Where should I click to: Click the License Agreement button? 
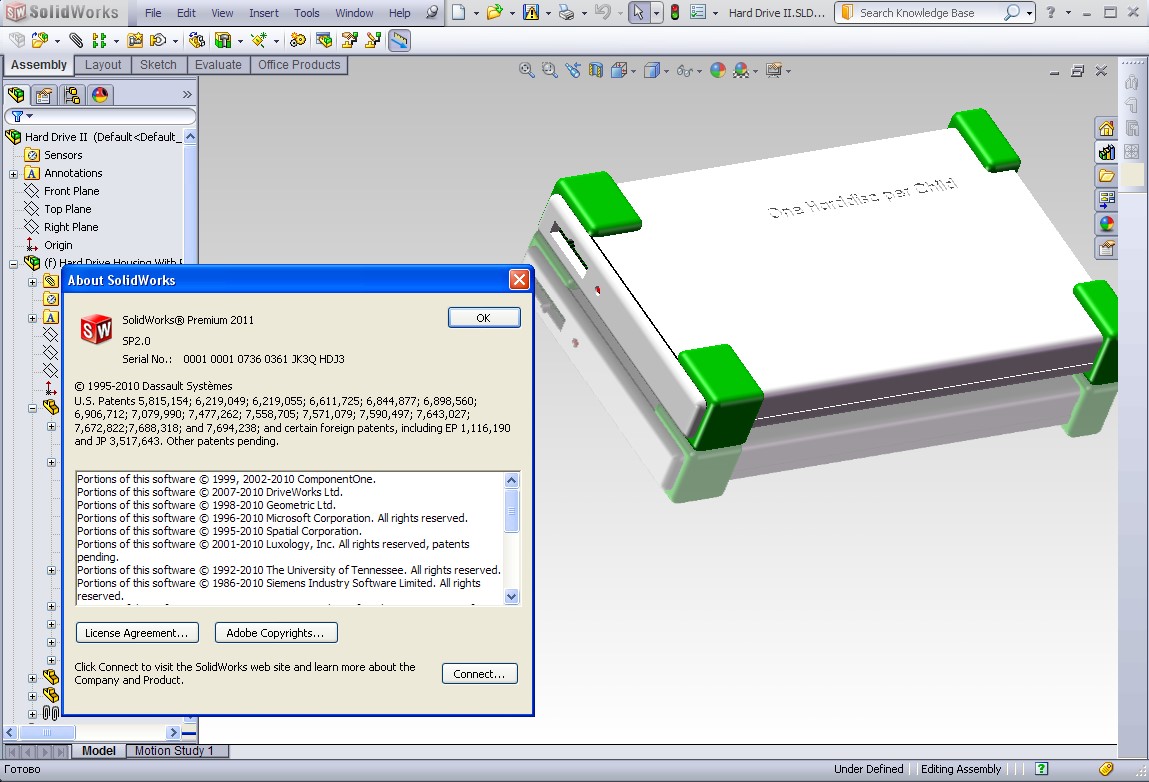[137, 633]
